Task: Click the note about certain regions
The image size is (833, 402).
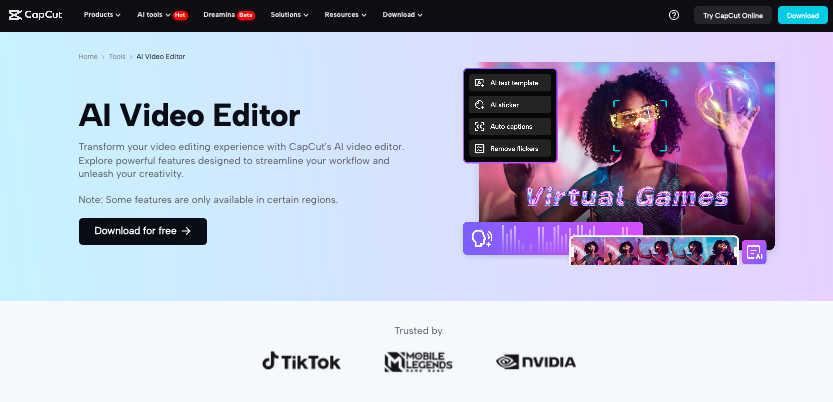Action: [208, 200]
